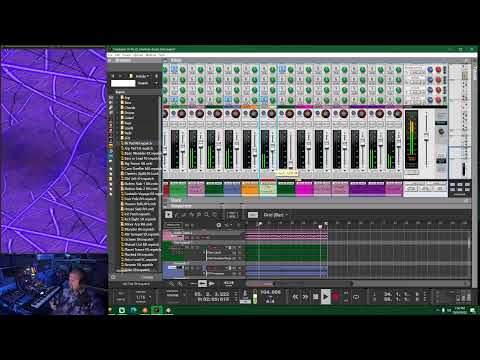Open the 1/16 quantize value dropdown

[x=142, y=297]
